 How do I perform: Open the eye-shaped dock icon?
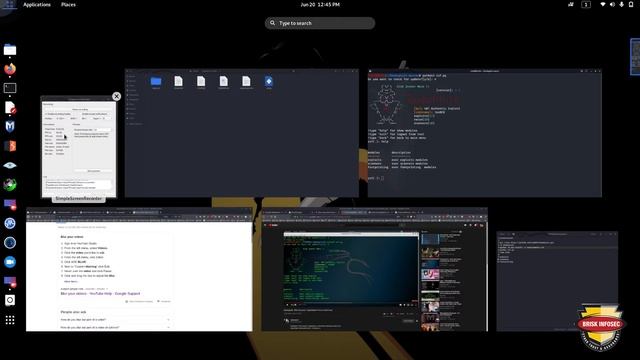click(10, 165)
